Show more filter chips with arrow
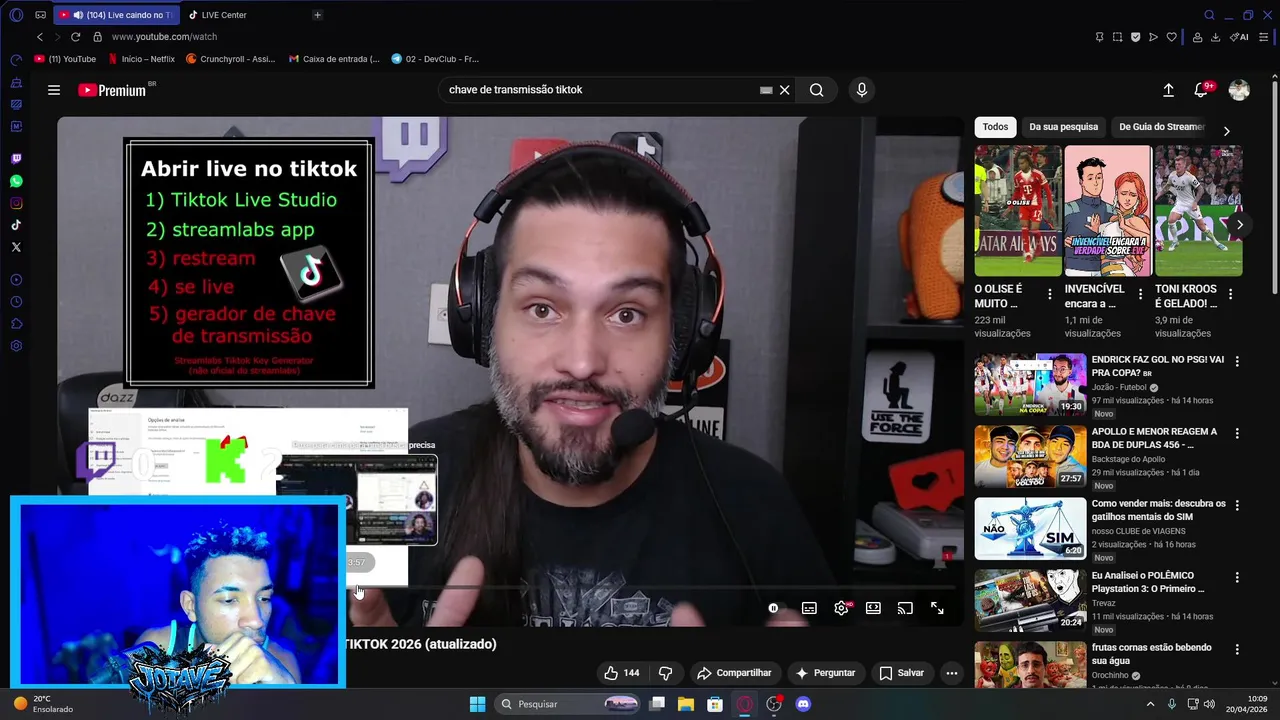 (x=1227, y=131)
